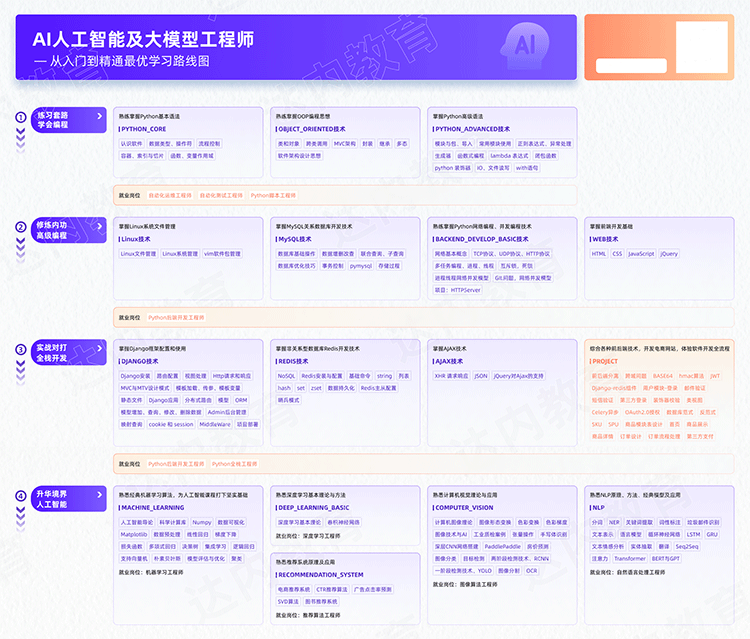
Task: Select the jQuery tag under WEB技术
Action: pos(669,253)
